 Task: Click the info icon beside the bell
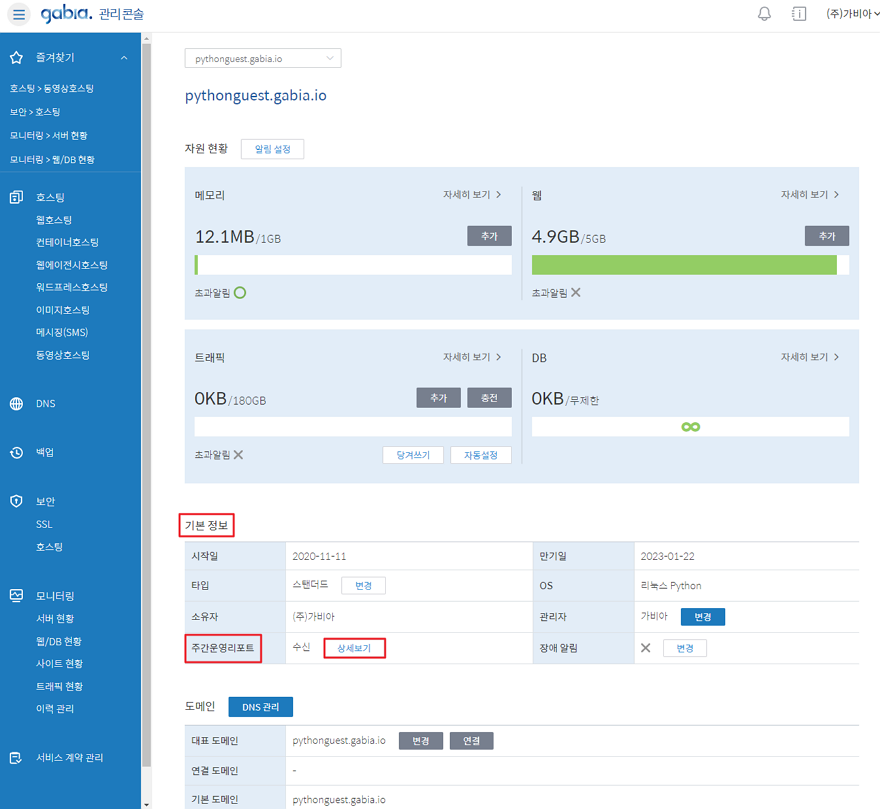(x=799, y=13)
